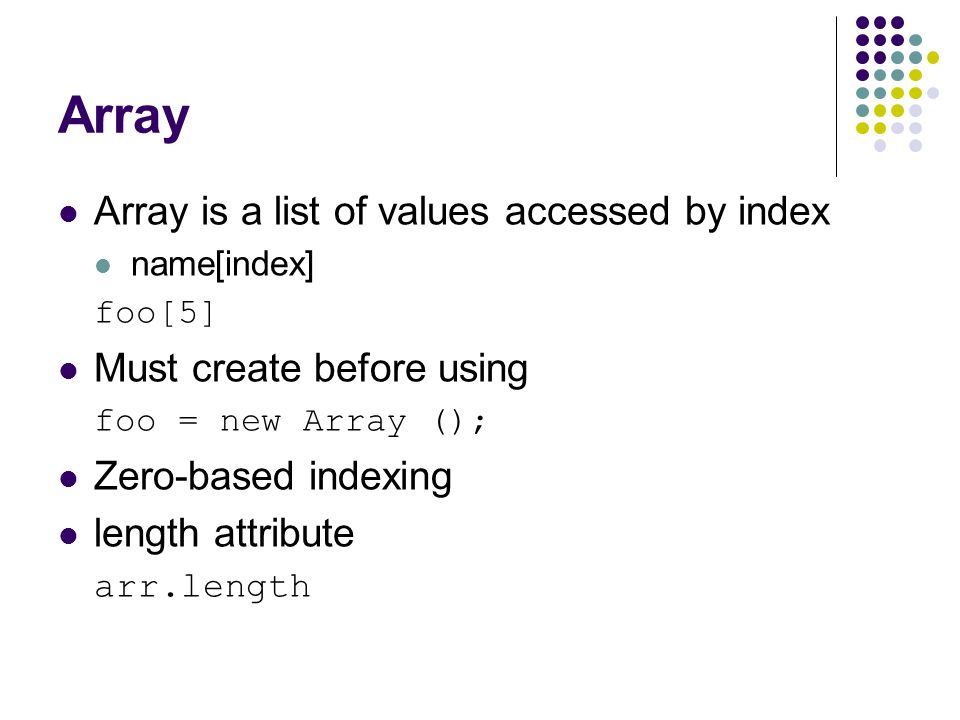Click the purple bullet before 'length attribute'
Image resolution: width=960 pixels, height=720 pixels.
pos(69,536)
